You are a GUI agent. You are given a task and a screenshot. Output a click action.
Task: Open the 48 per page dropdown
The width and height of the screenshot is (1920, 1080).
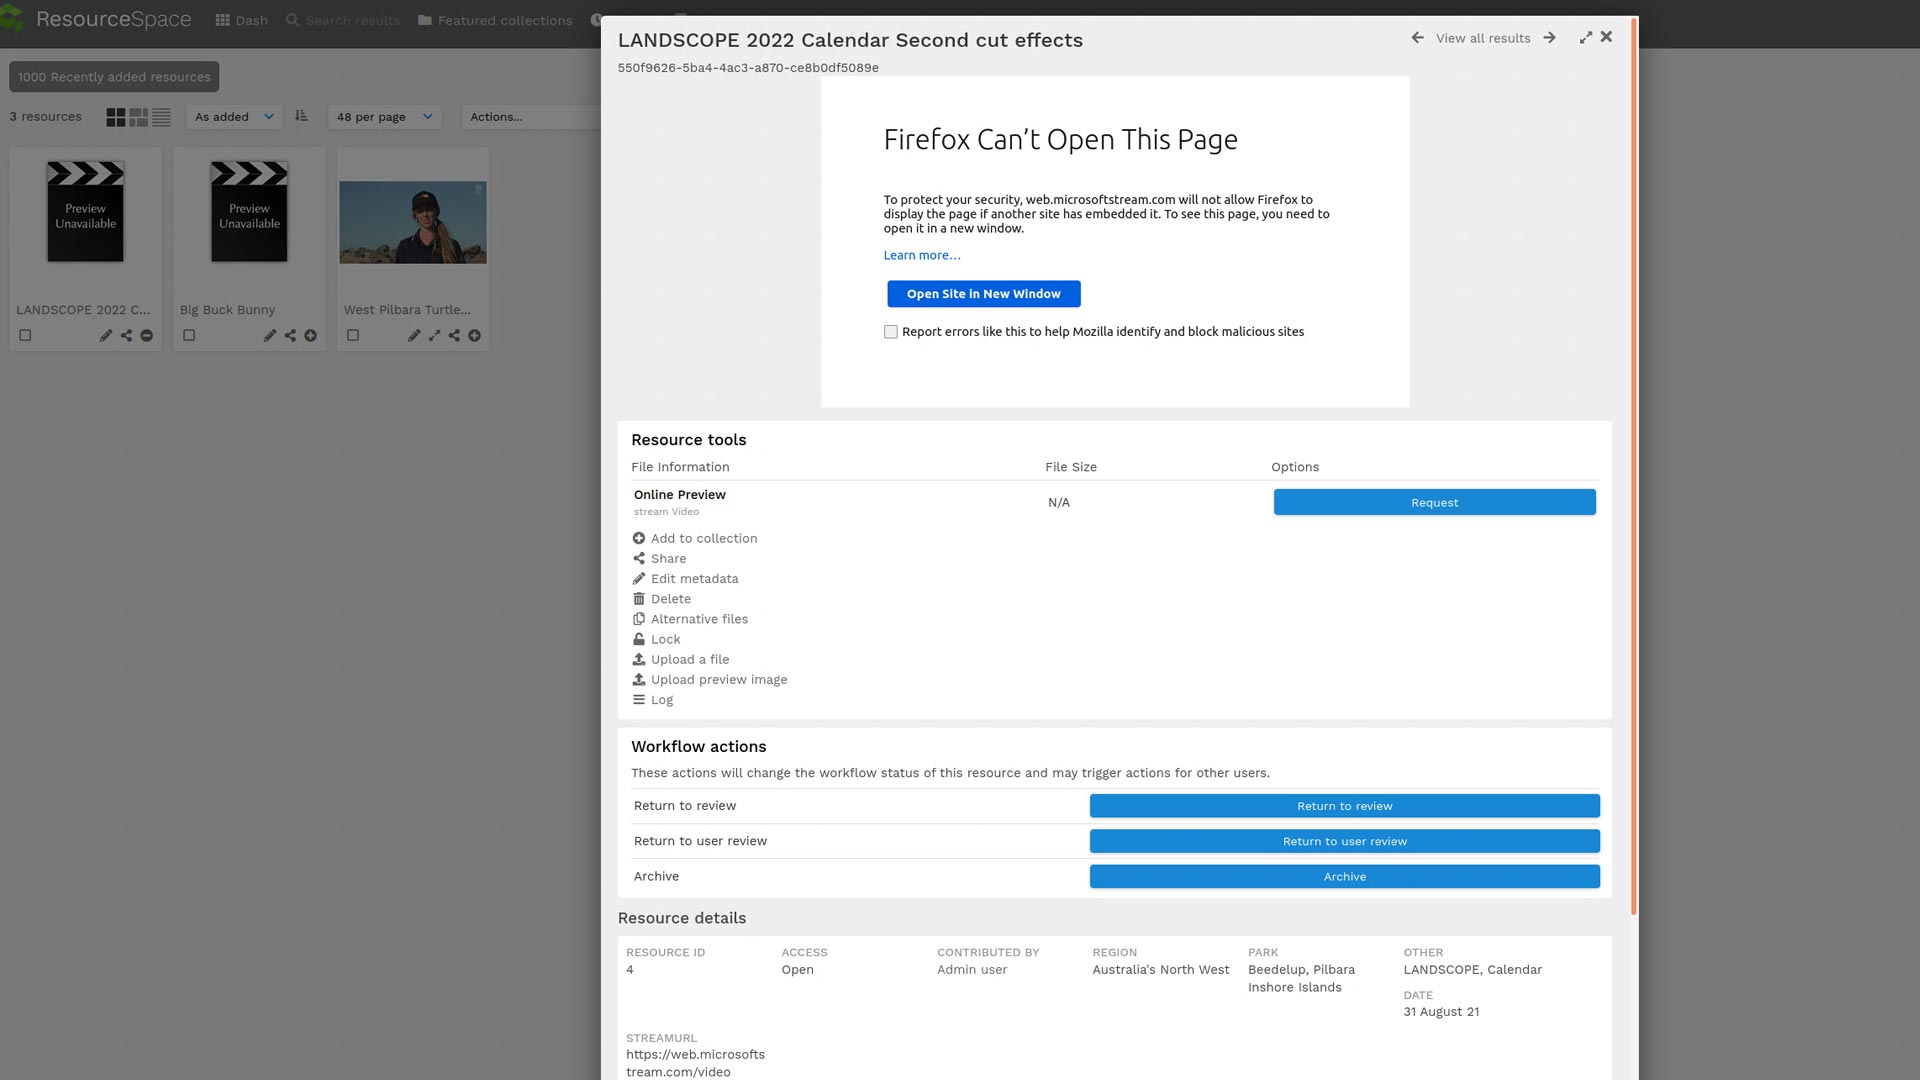coord(384,117)
